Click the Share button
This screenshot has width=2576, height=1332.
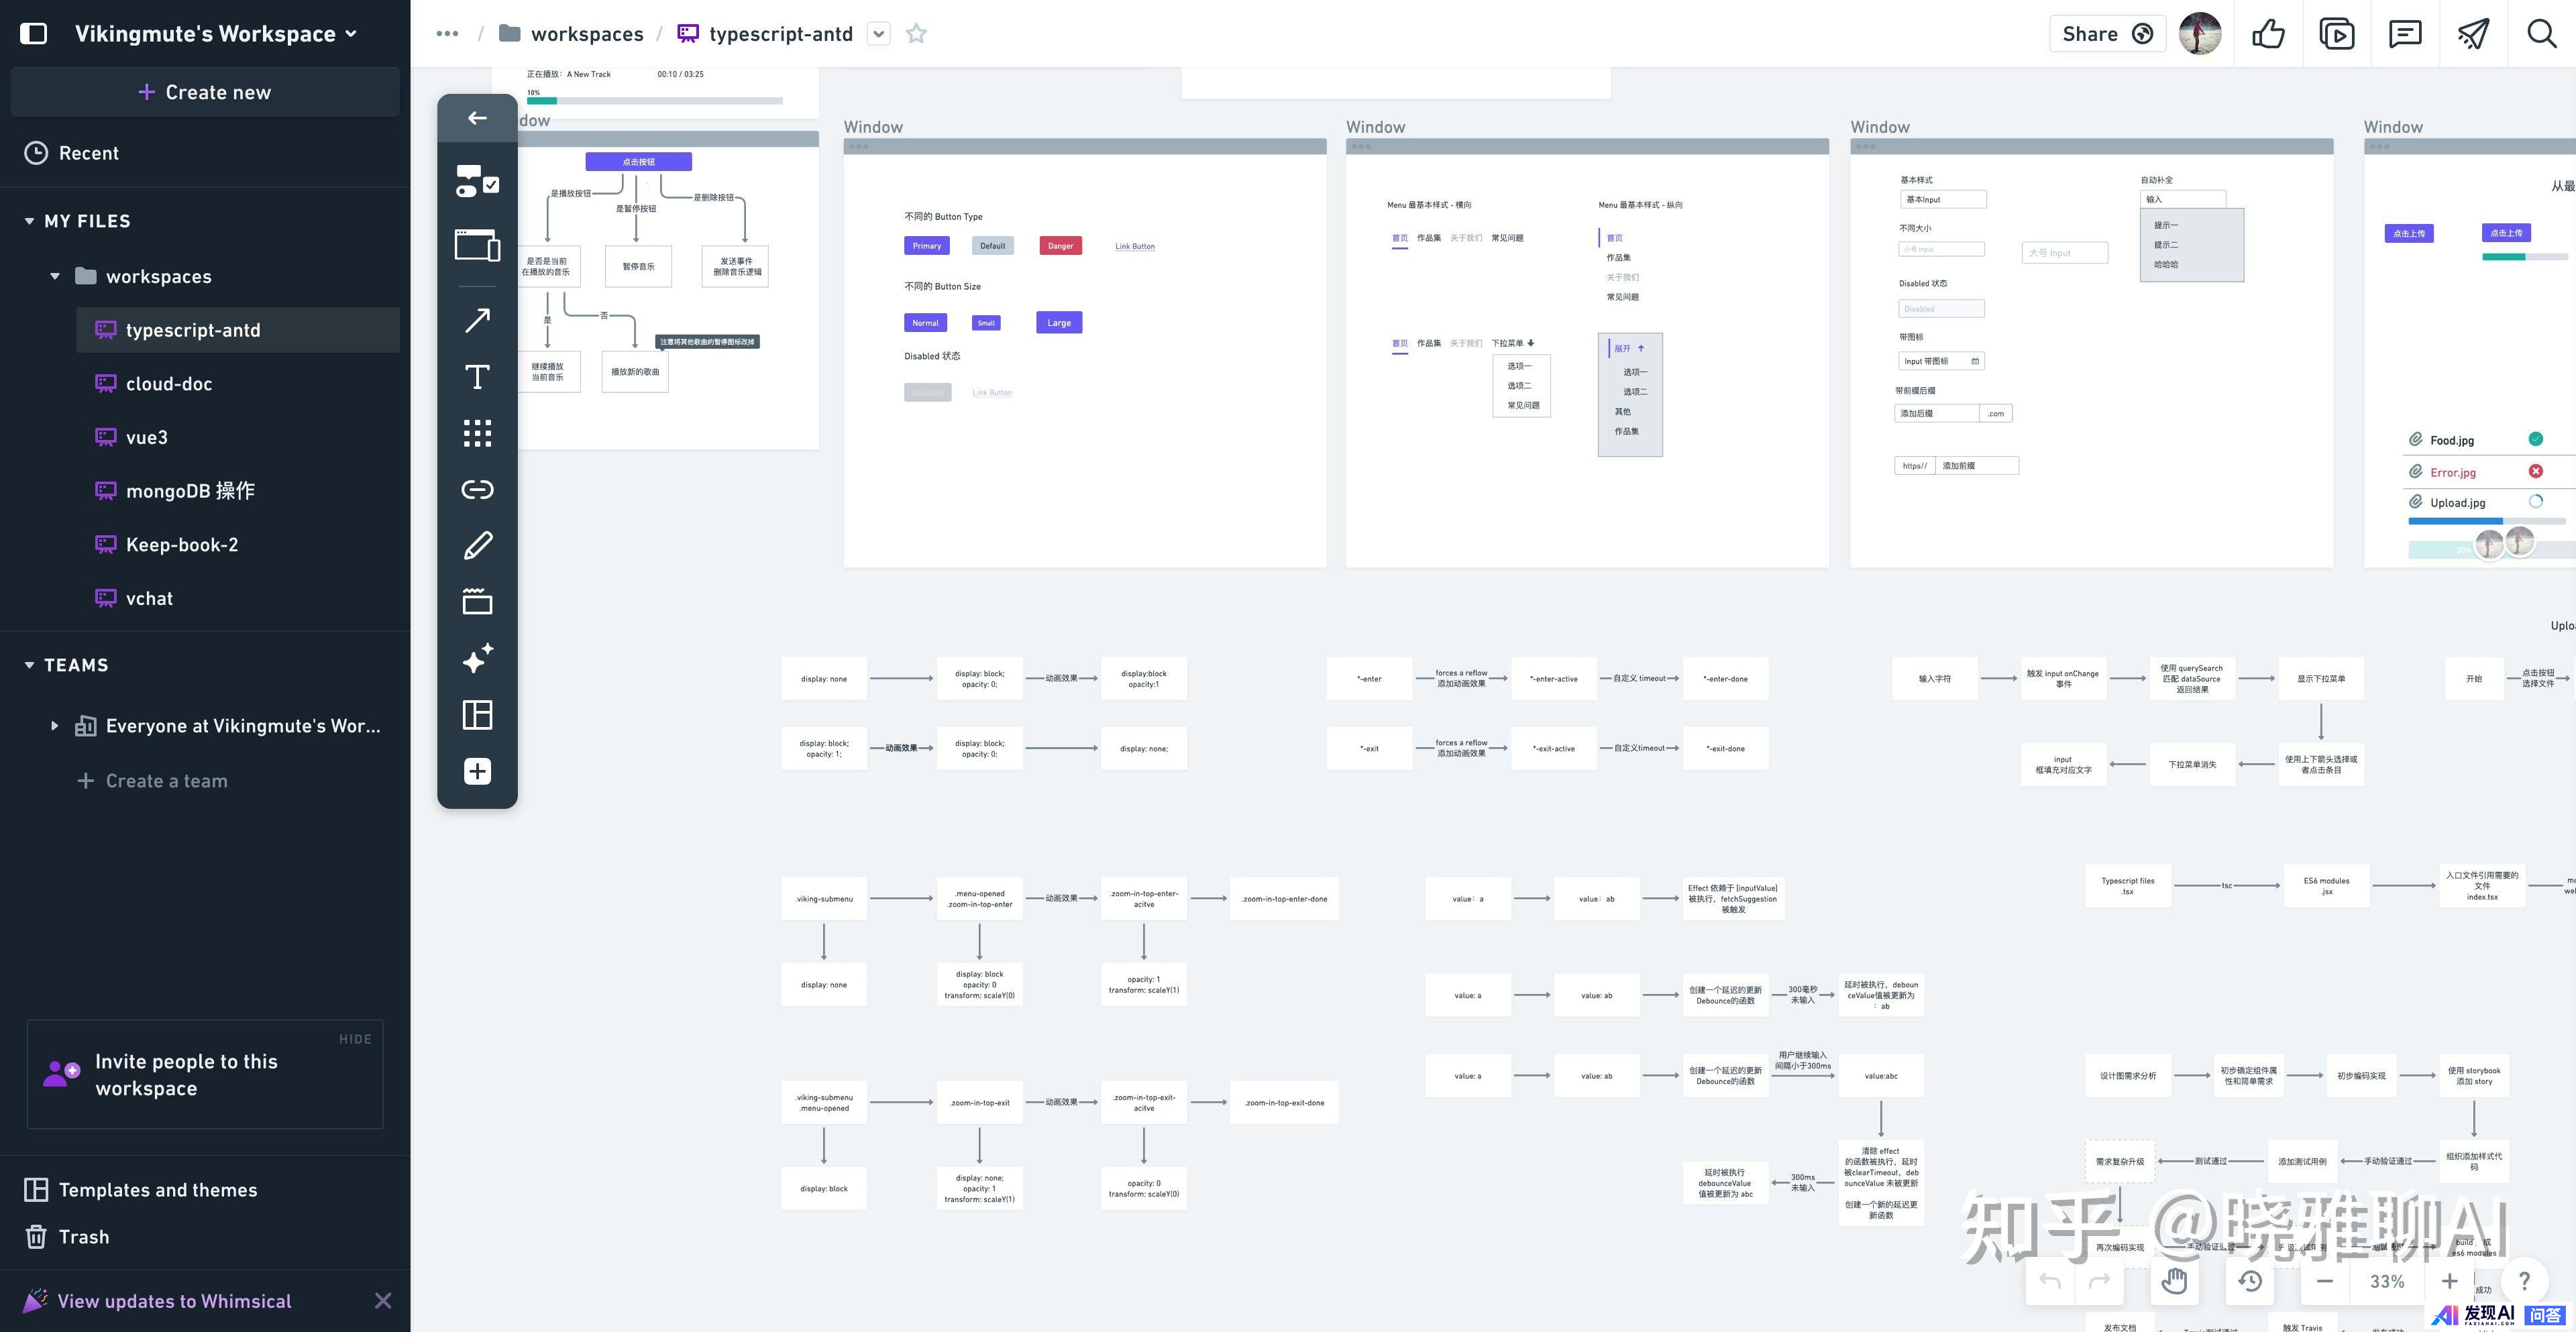click(2107, 34)
